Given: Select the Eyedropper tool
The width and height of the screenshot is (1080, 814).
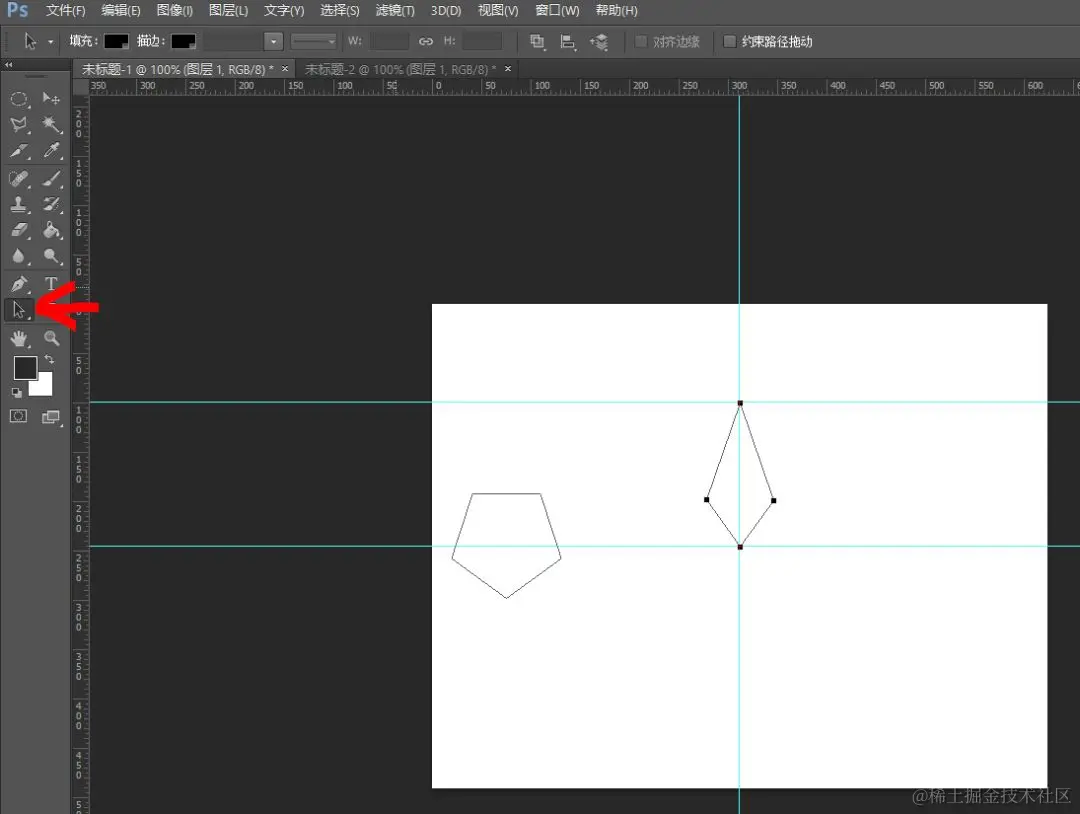Looking at the screenshot, I should pos(51,150).
